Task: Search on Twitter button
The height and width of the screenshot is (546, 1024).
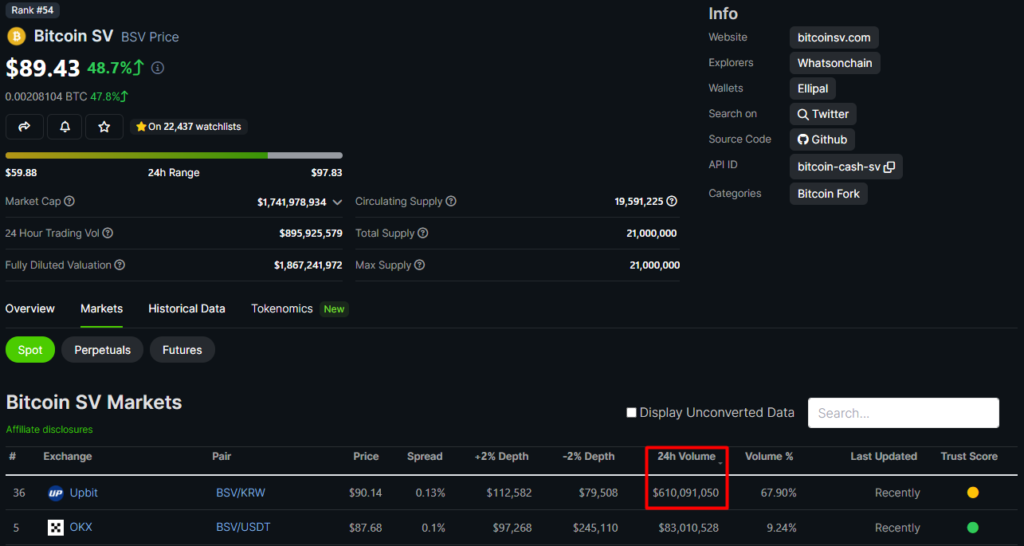Action: pos(823,114)
